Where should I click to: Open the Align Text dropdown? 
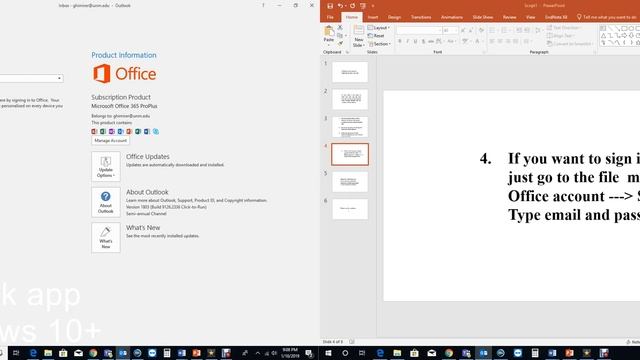point(560,36)
